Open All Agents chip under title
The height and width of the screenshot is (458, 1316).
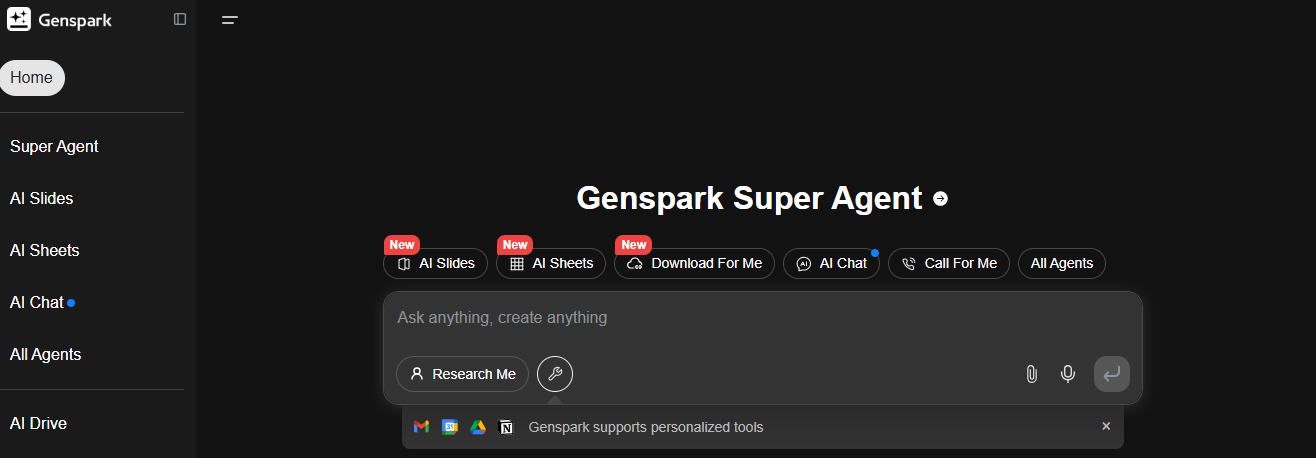(x=1062, y=263)
